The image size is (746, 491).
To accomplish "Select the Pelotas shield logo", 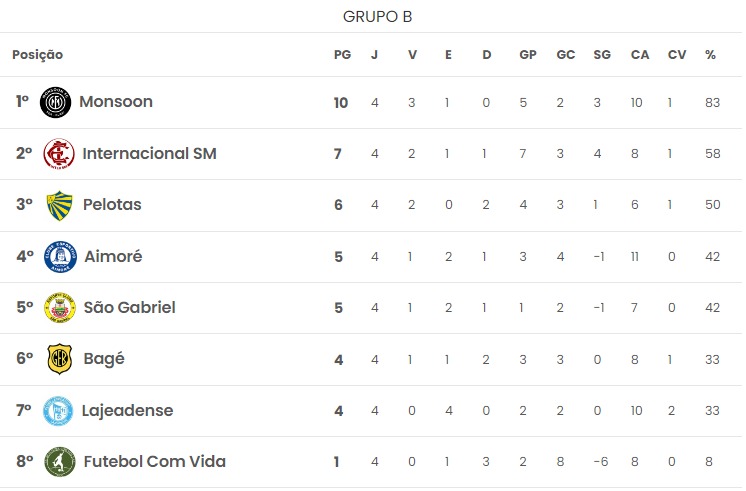I will (59, 205).
